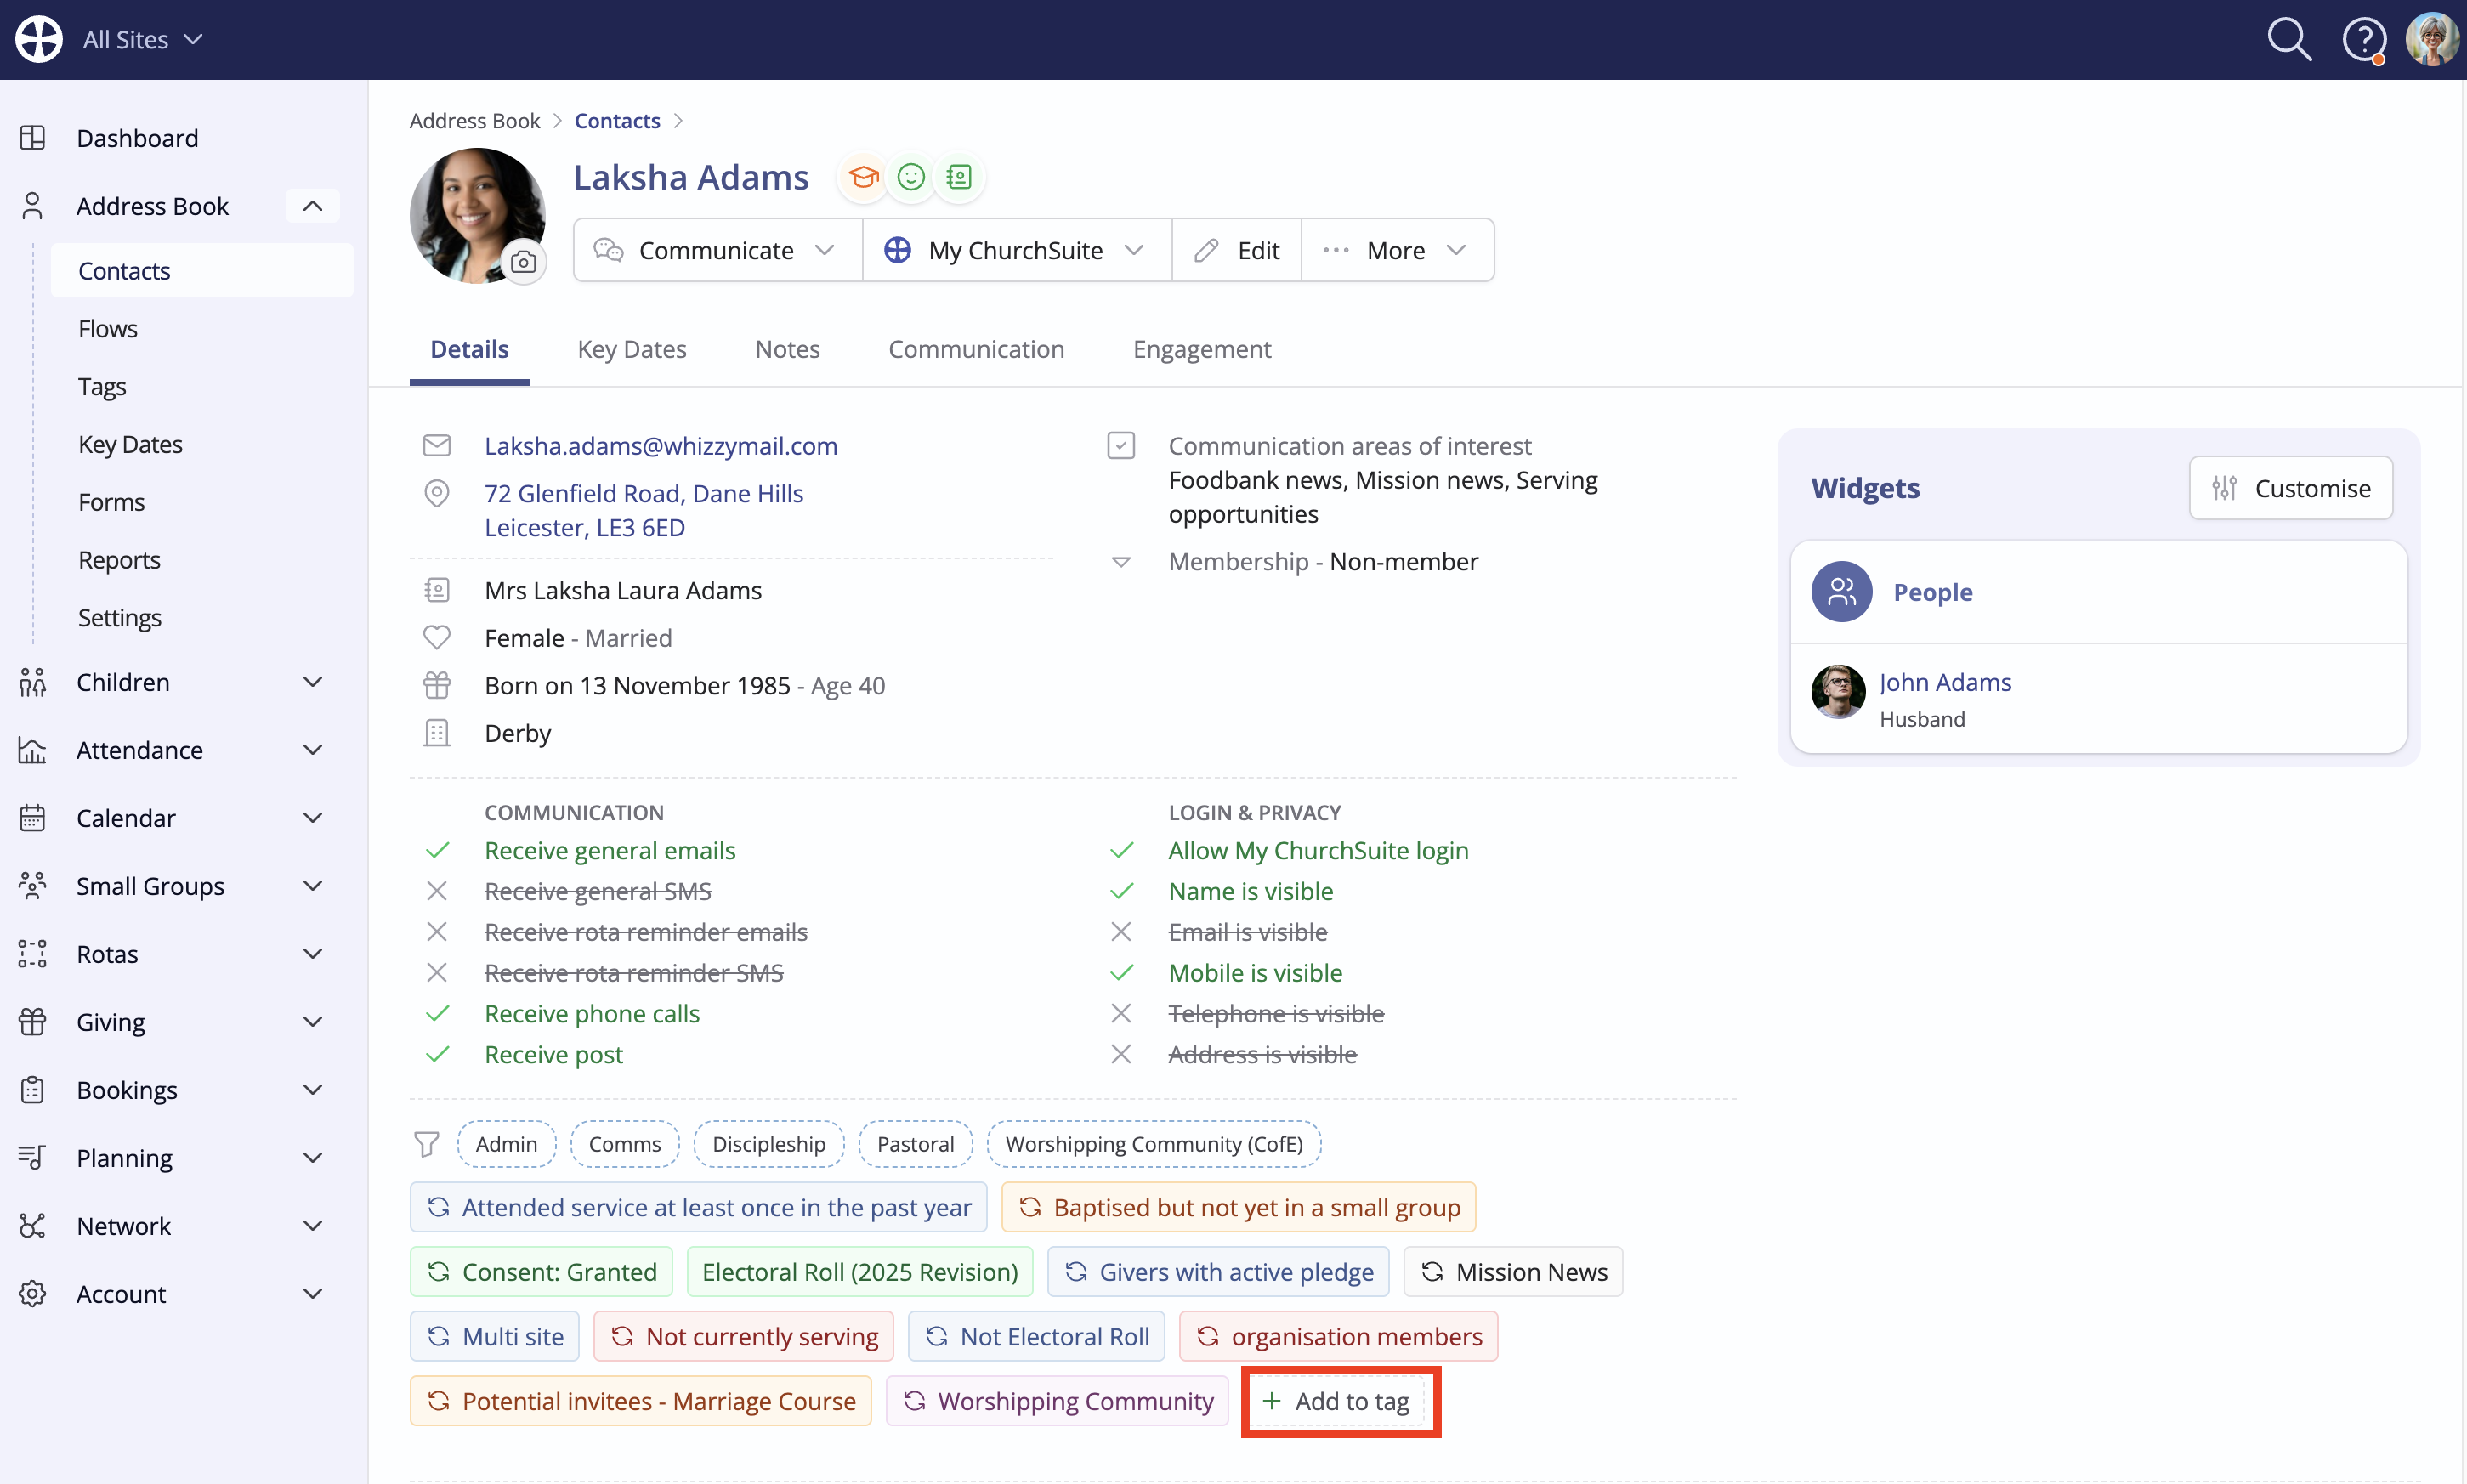Open the 72 Glenfield Road address link

pos(644,510)
